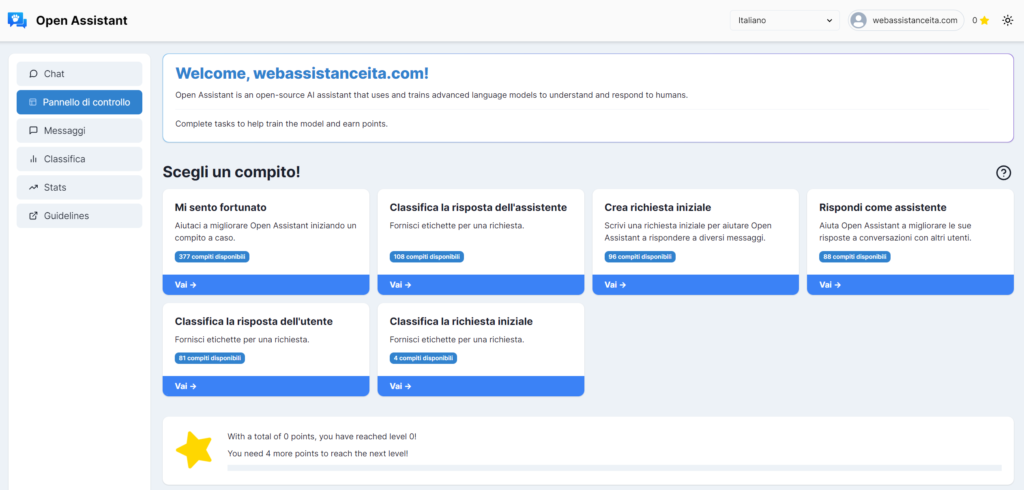
Task: Click Vai on Mi sento fortunato card
Action: click(266, 285)
